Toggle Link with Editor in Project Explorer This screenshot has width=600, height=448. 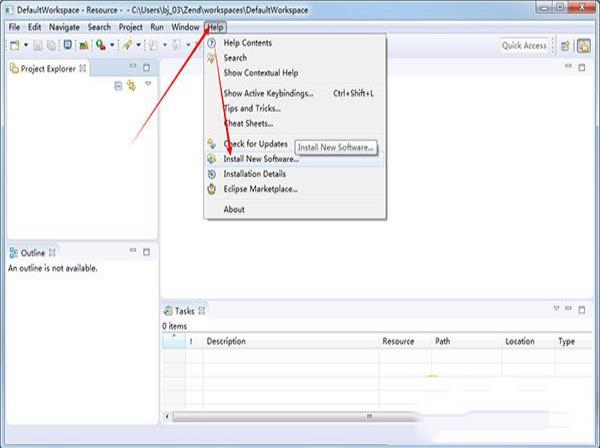tap(131, 85)
